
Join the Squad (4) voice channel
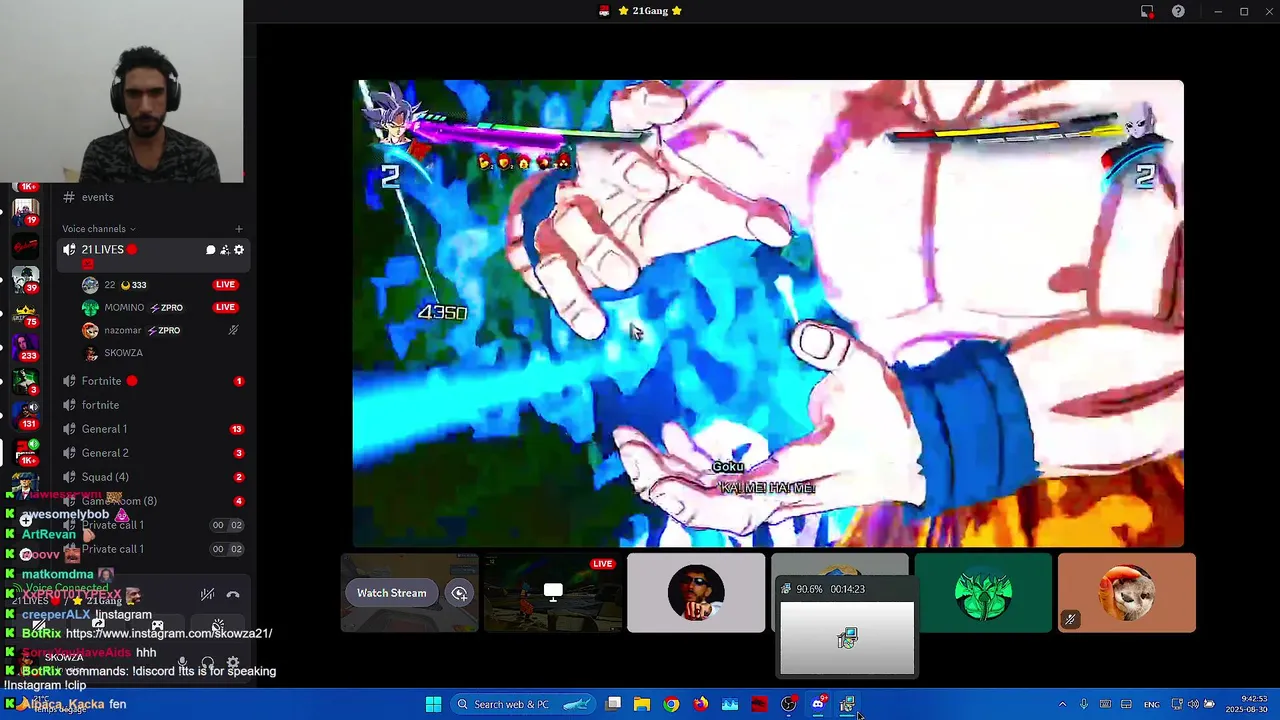[153, 477]
